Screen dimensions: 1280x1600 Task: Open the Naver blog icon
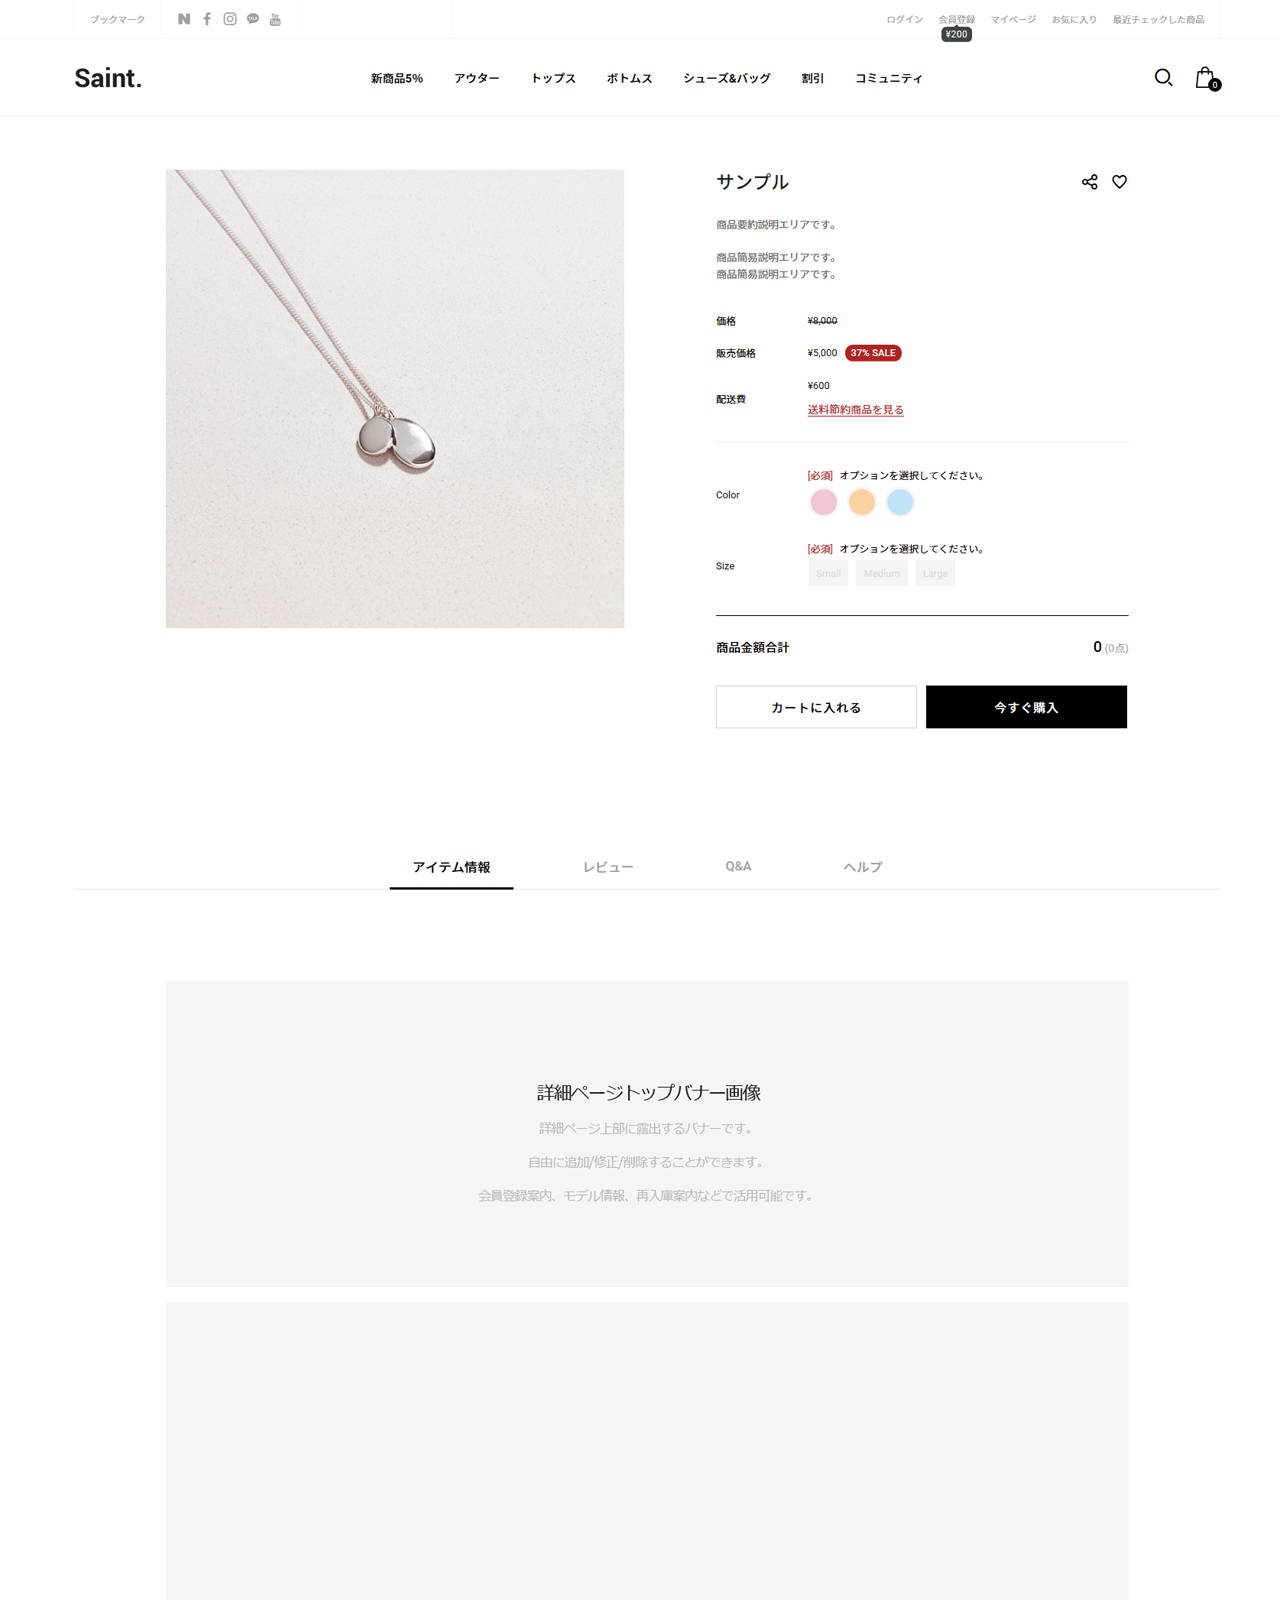click(184, 19)
